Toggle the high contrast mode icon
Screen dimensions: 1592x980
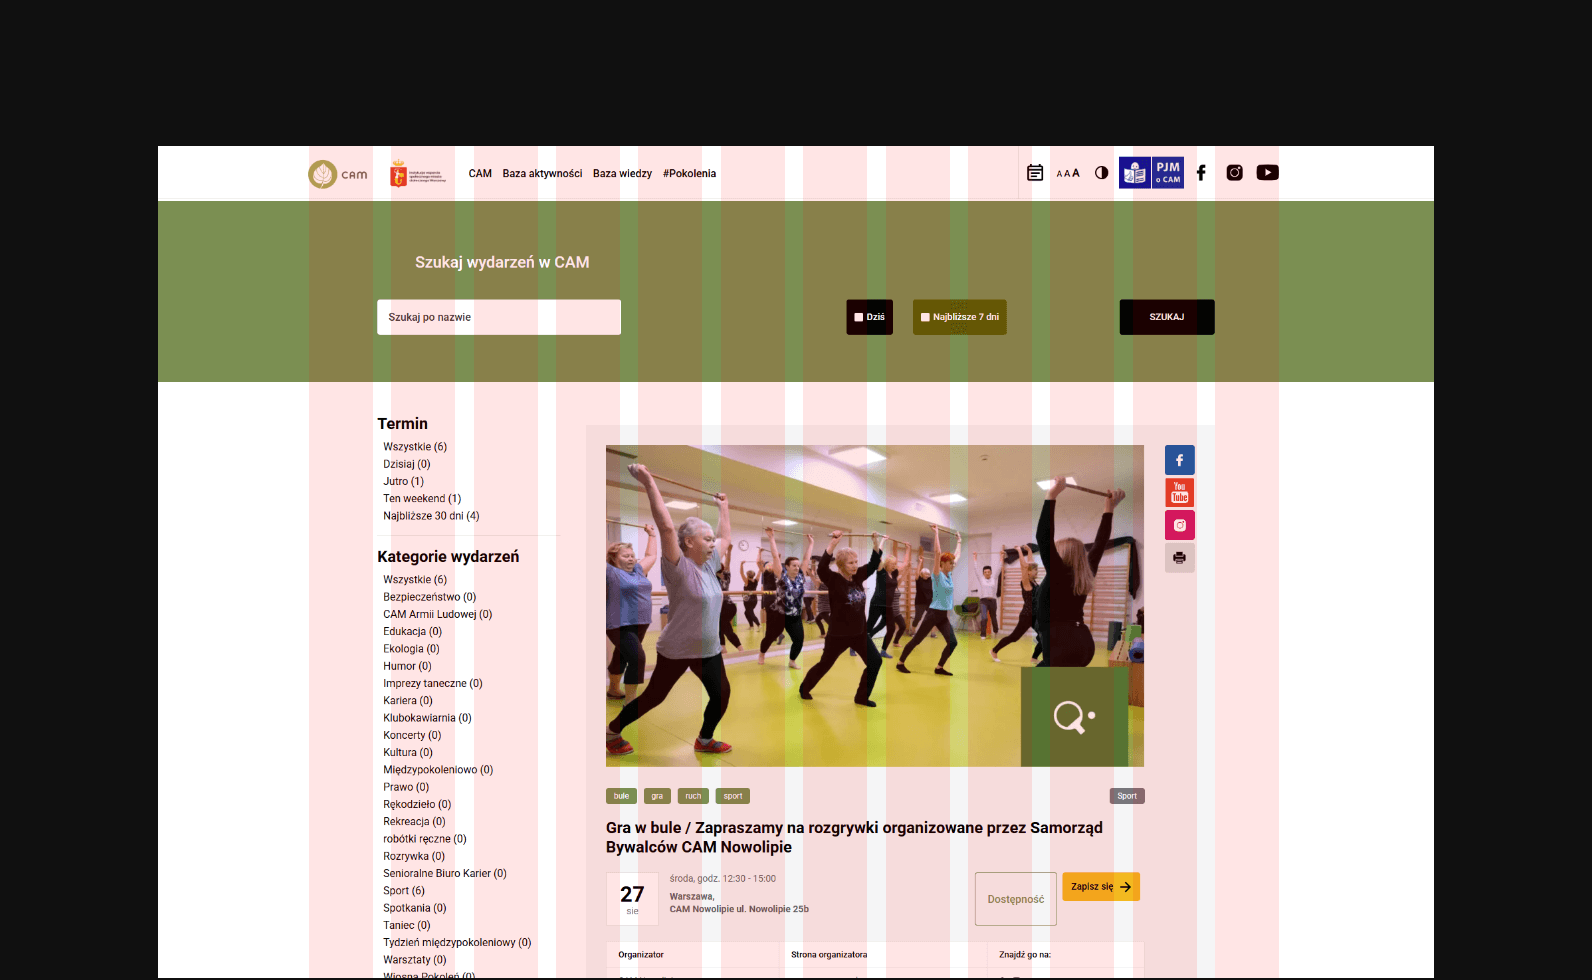pyautogui.click(x=1101, y=173)
